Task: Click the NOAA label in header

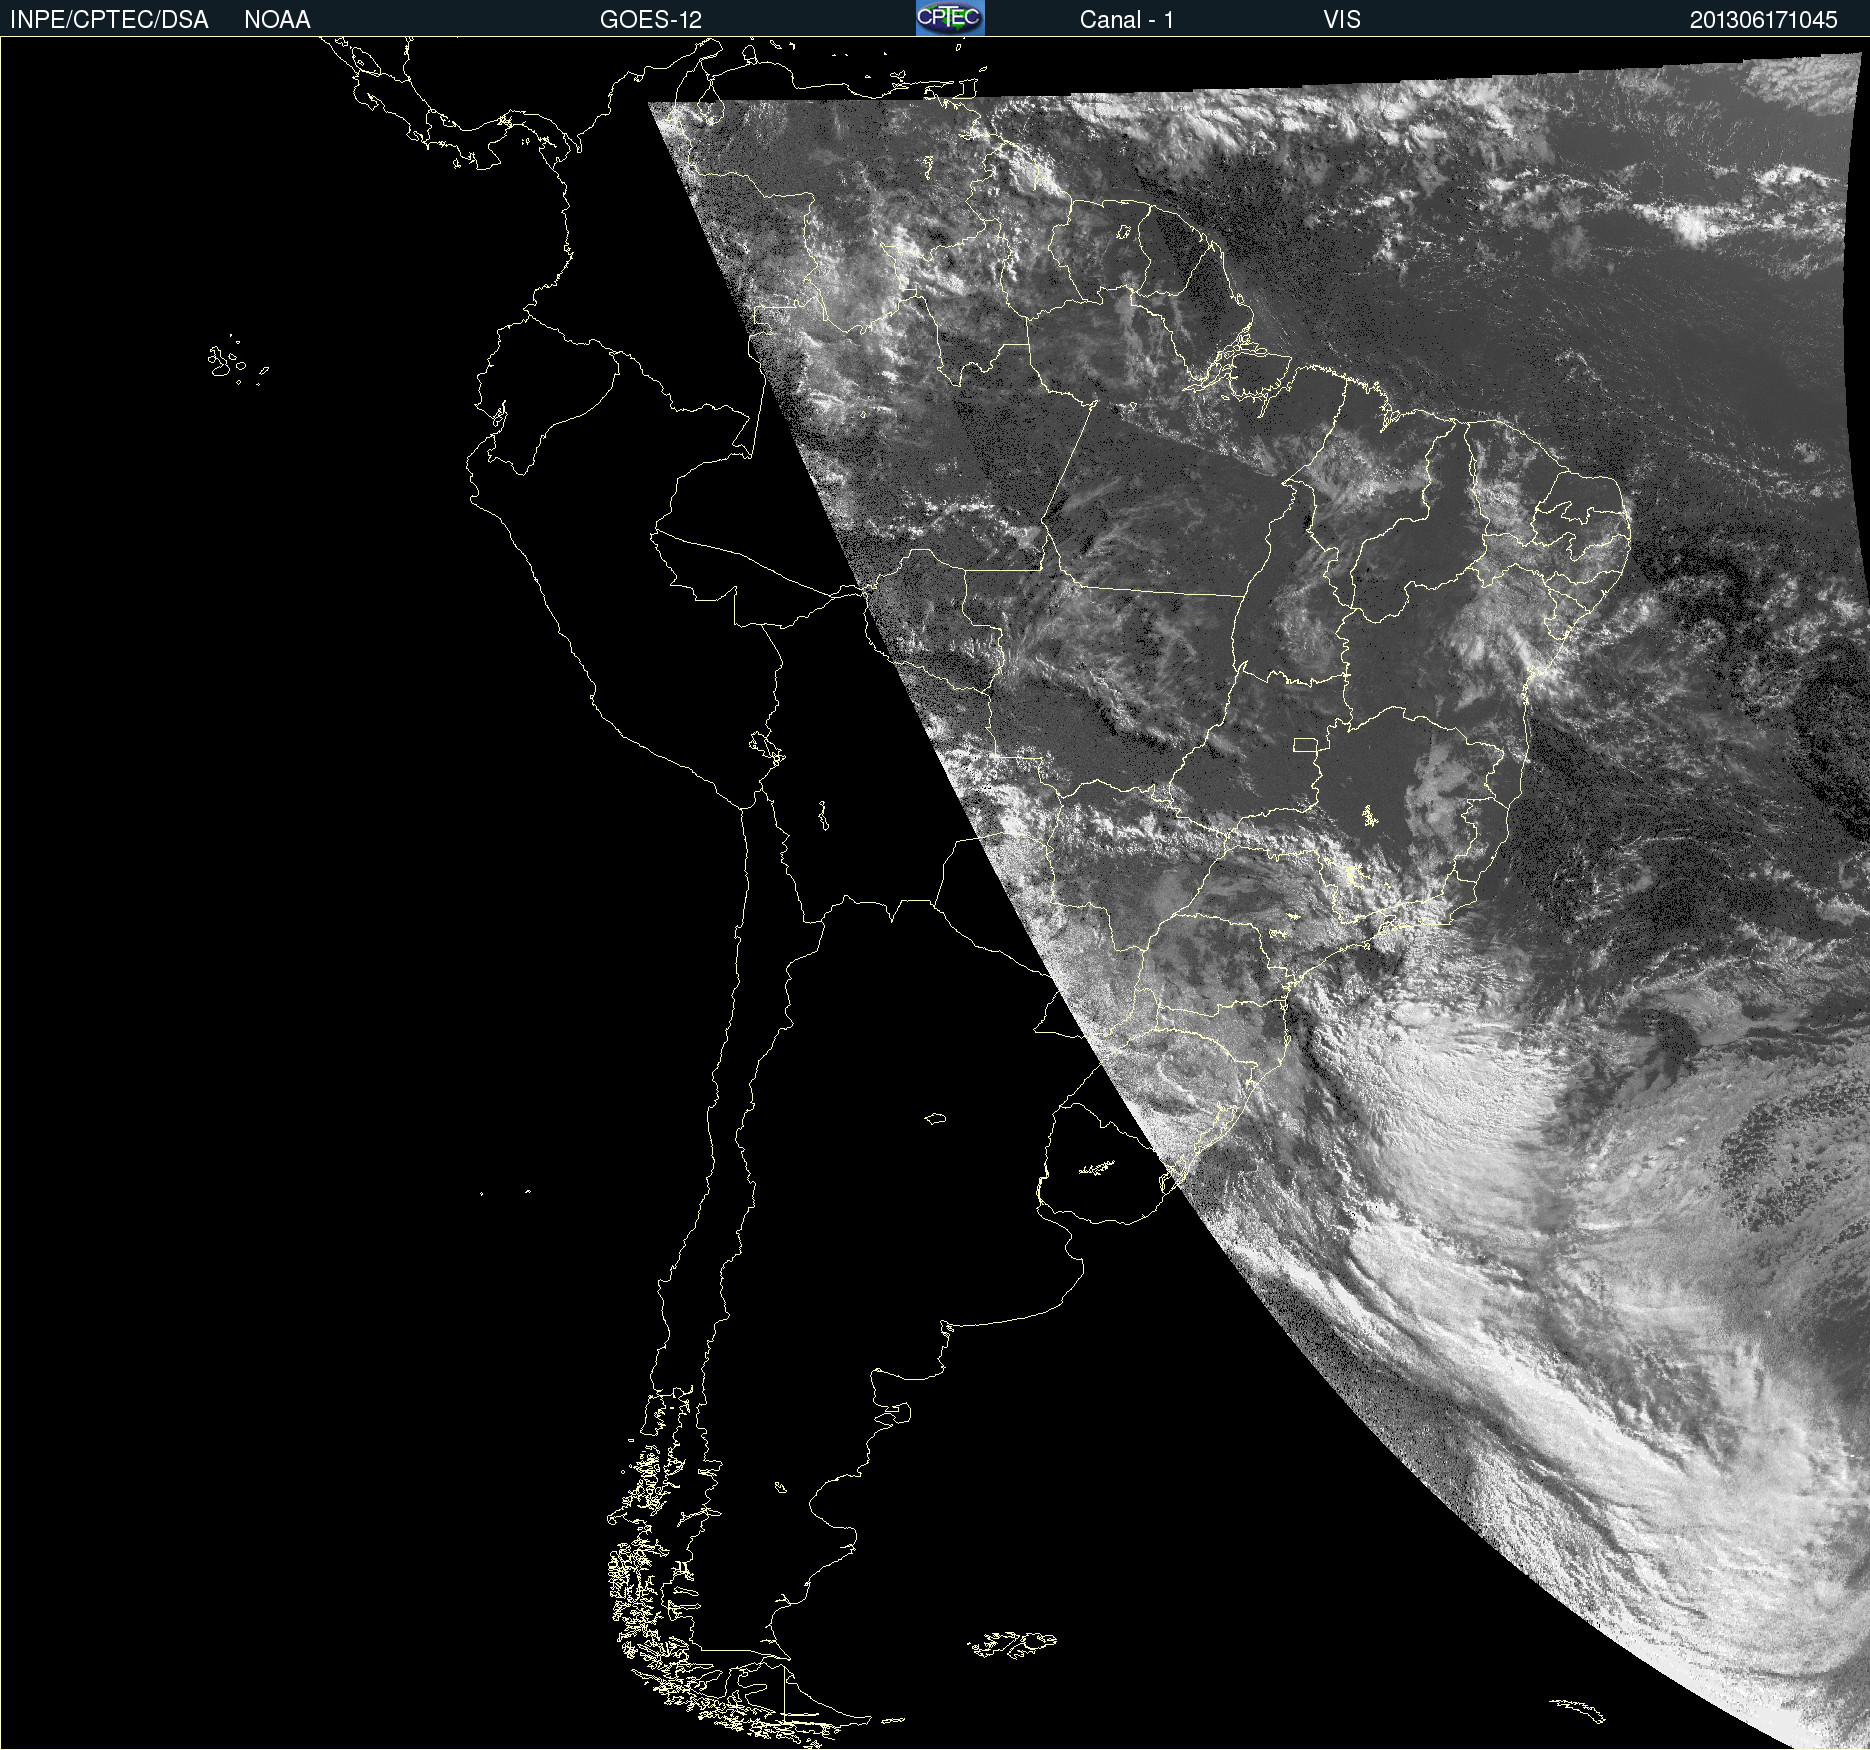Action: pyautogui.click(x=277, y=20)
